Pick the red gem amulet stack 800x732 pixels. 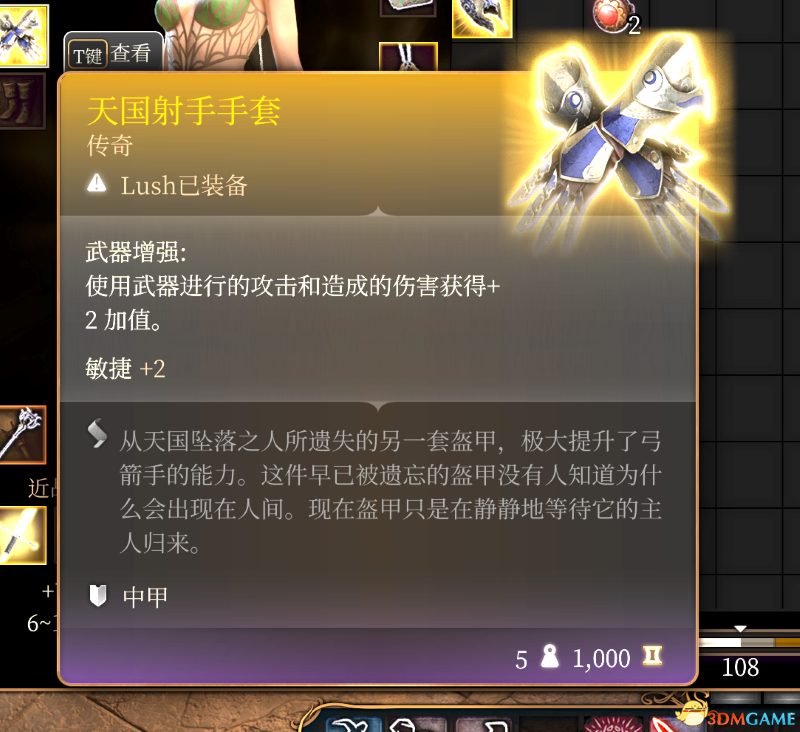(x=615, y=16)
